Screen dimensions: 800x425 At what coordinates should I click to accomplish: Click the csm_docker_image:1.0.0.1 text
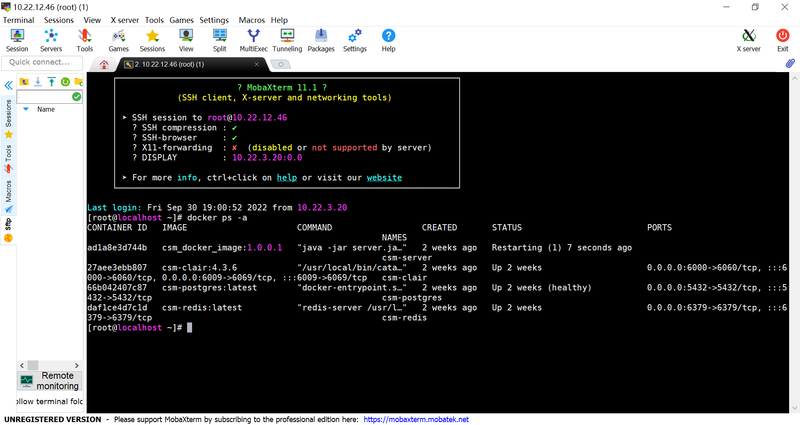click(x=222, y=247)
